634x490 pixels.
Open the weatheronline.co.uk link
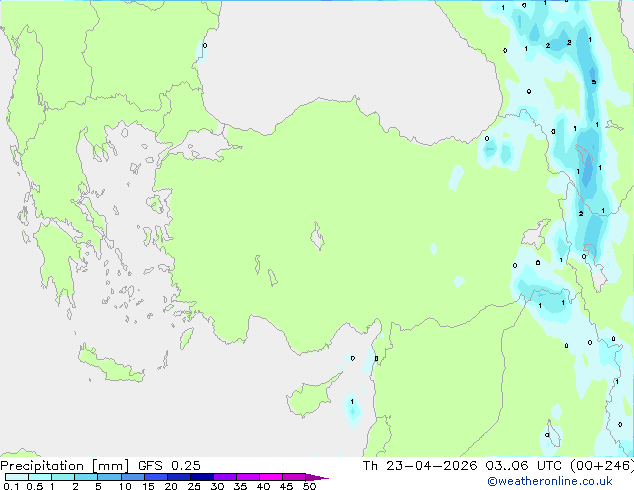tap(550, 481)
